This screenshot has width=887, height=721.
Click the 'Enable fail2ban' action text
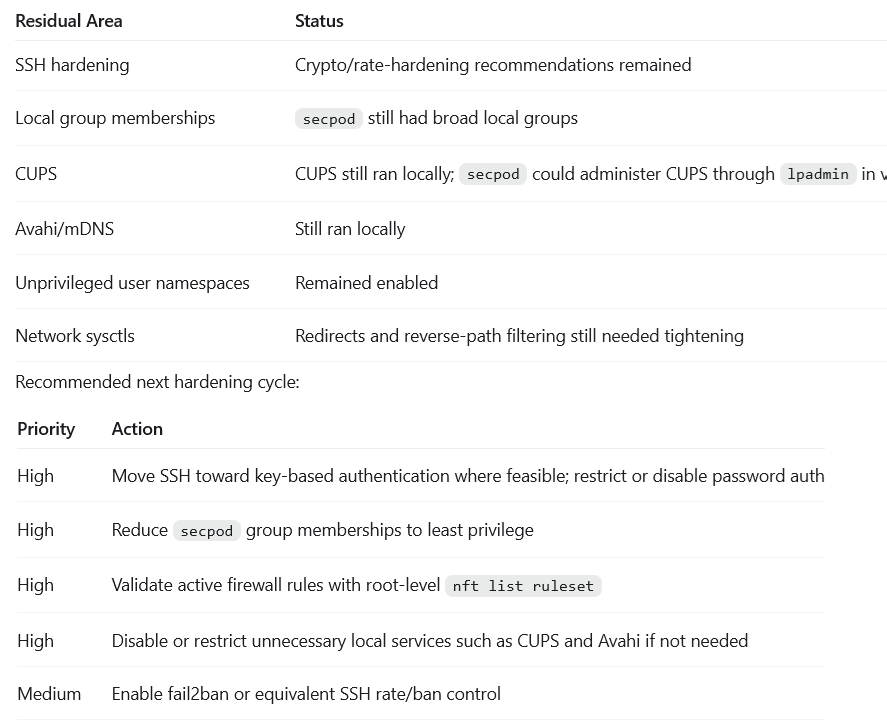coord(306,694)
